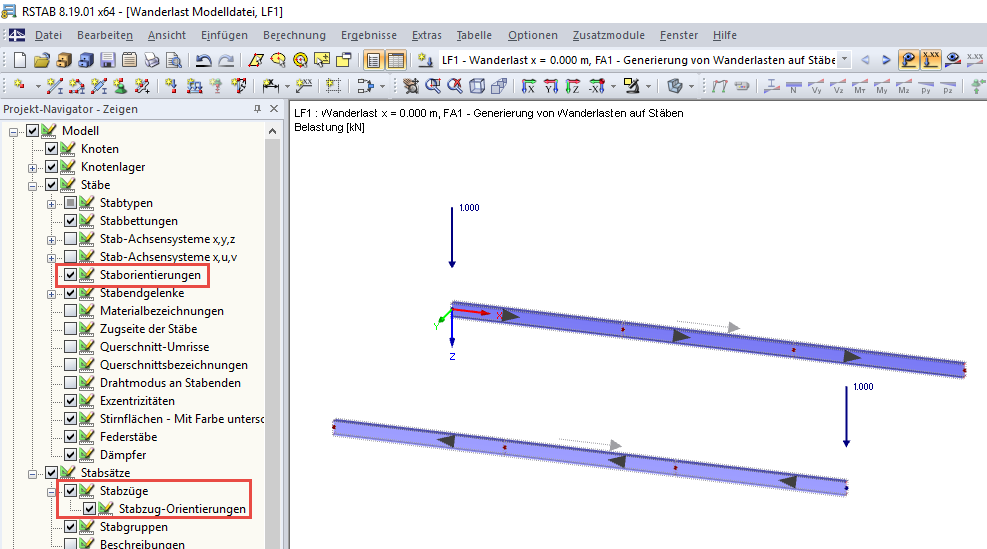Open a model file with the folder icon
Screen dimensions: 987x549
coord(42,60)
